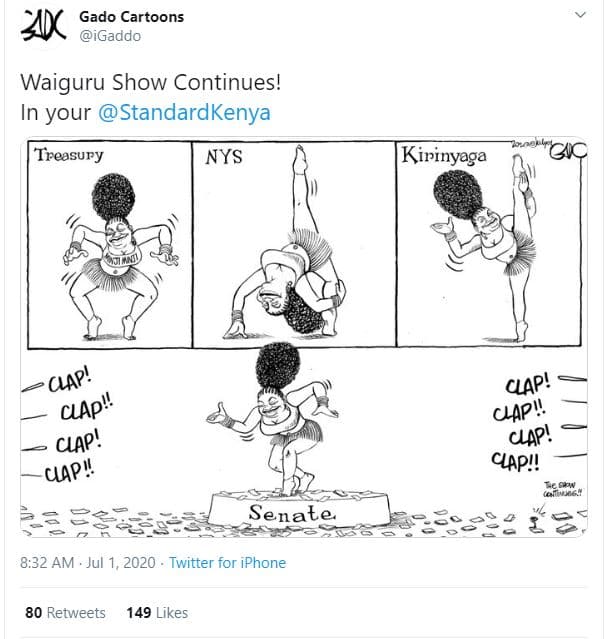Image resolution: width=613 pixels, height=639 pixels.
Task: Click the GADO signature in cartoon corner
Action: tap(568, 150)
